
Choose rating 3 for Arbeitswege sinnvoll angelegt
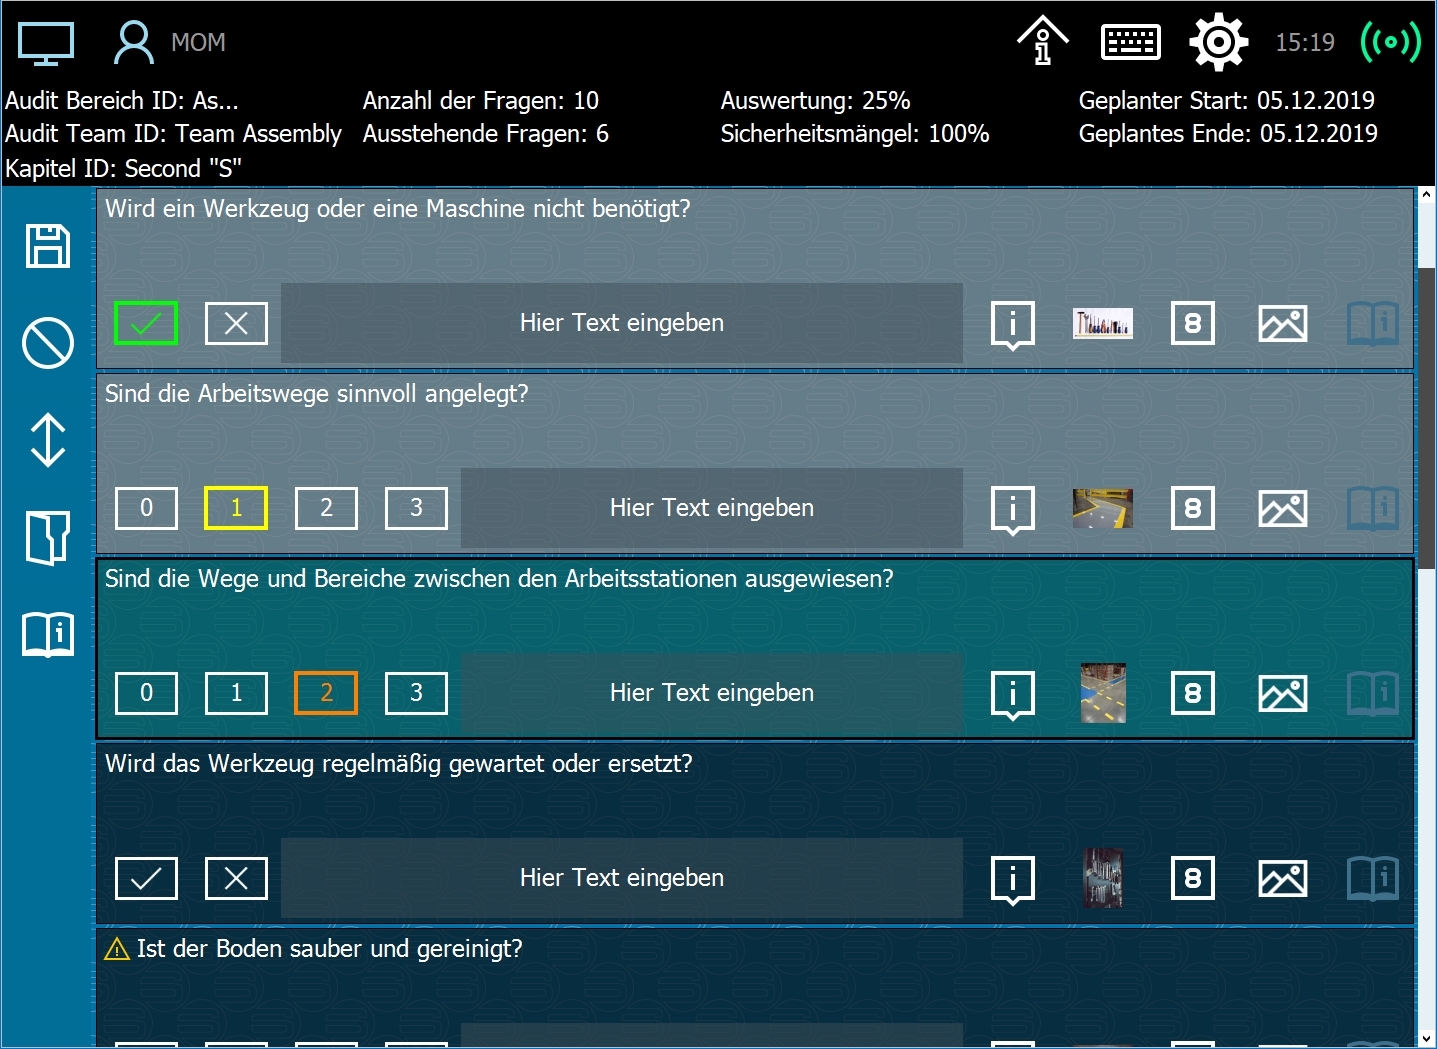[x=416, y=508]
